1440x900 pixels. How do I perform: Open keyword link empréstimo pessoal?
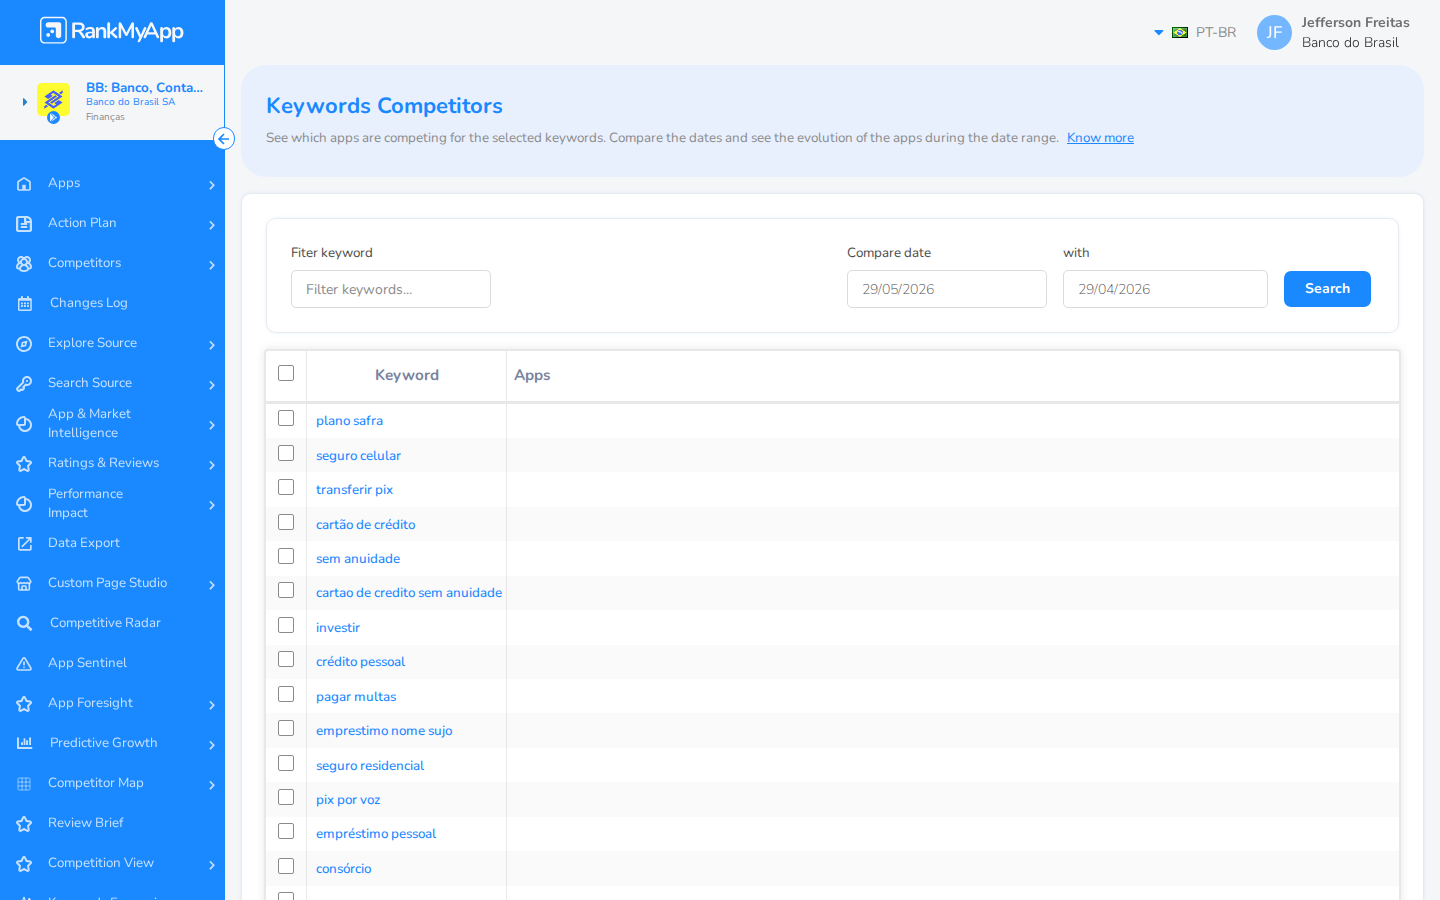coord(376,834)
